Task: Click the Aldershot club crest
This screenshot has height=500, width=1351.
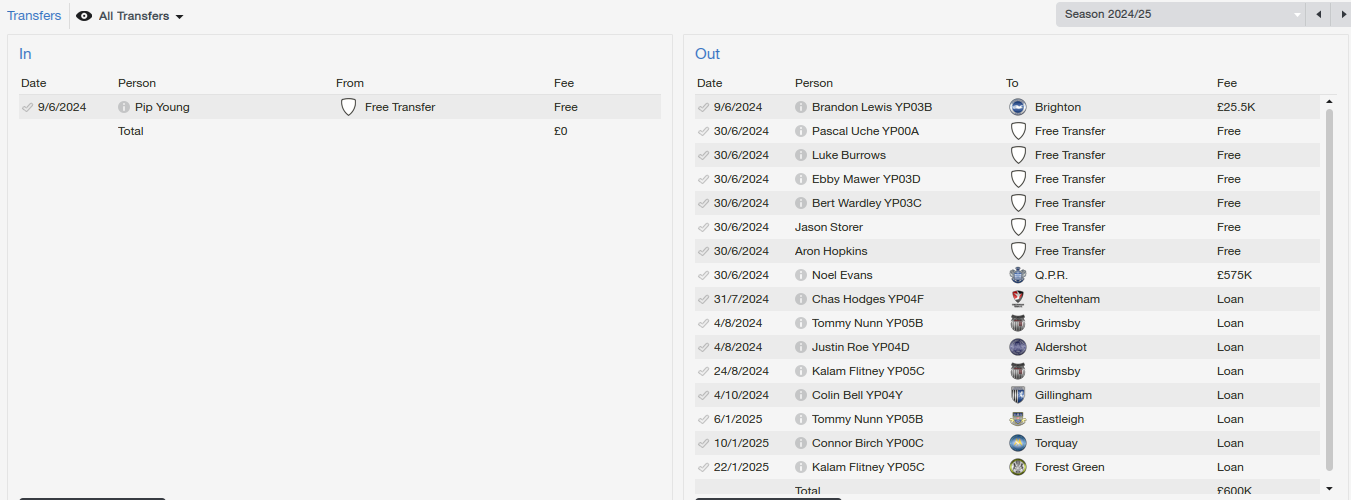Action: [1018, 347]
